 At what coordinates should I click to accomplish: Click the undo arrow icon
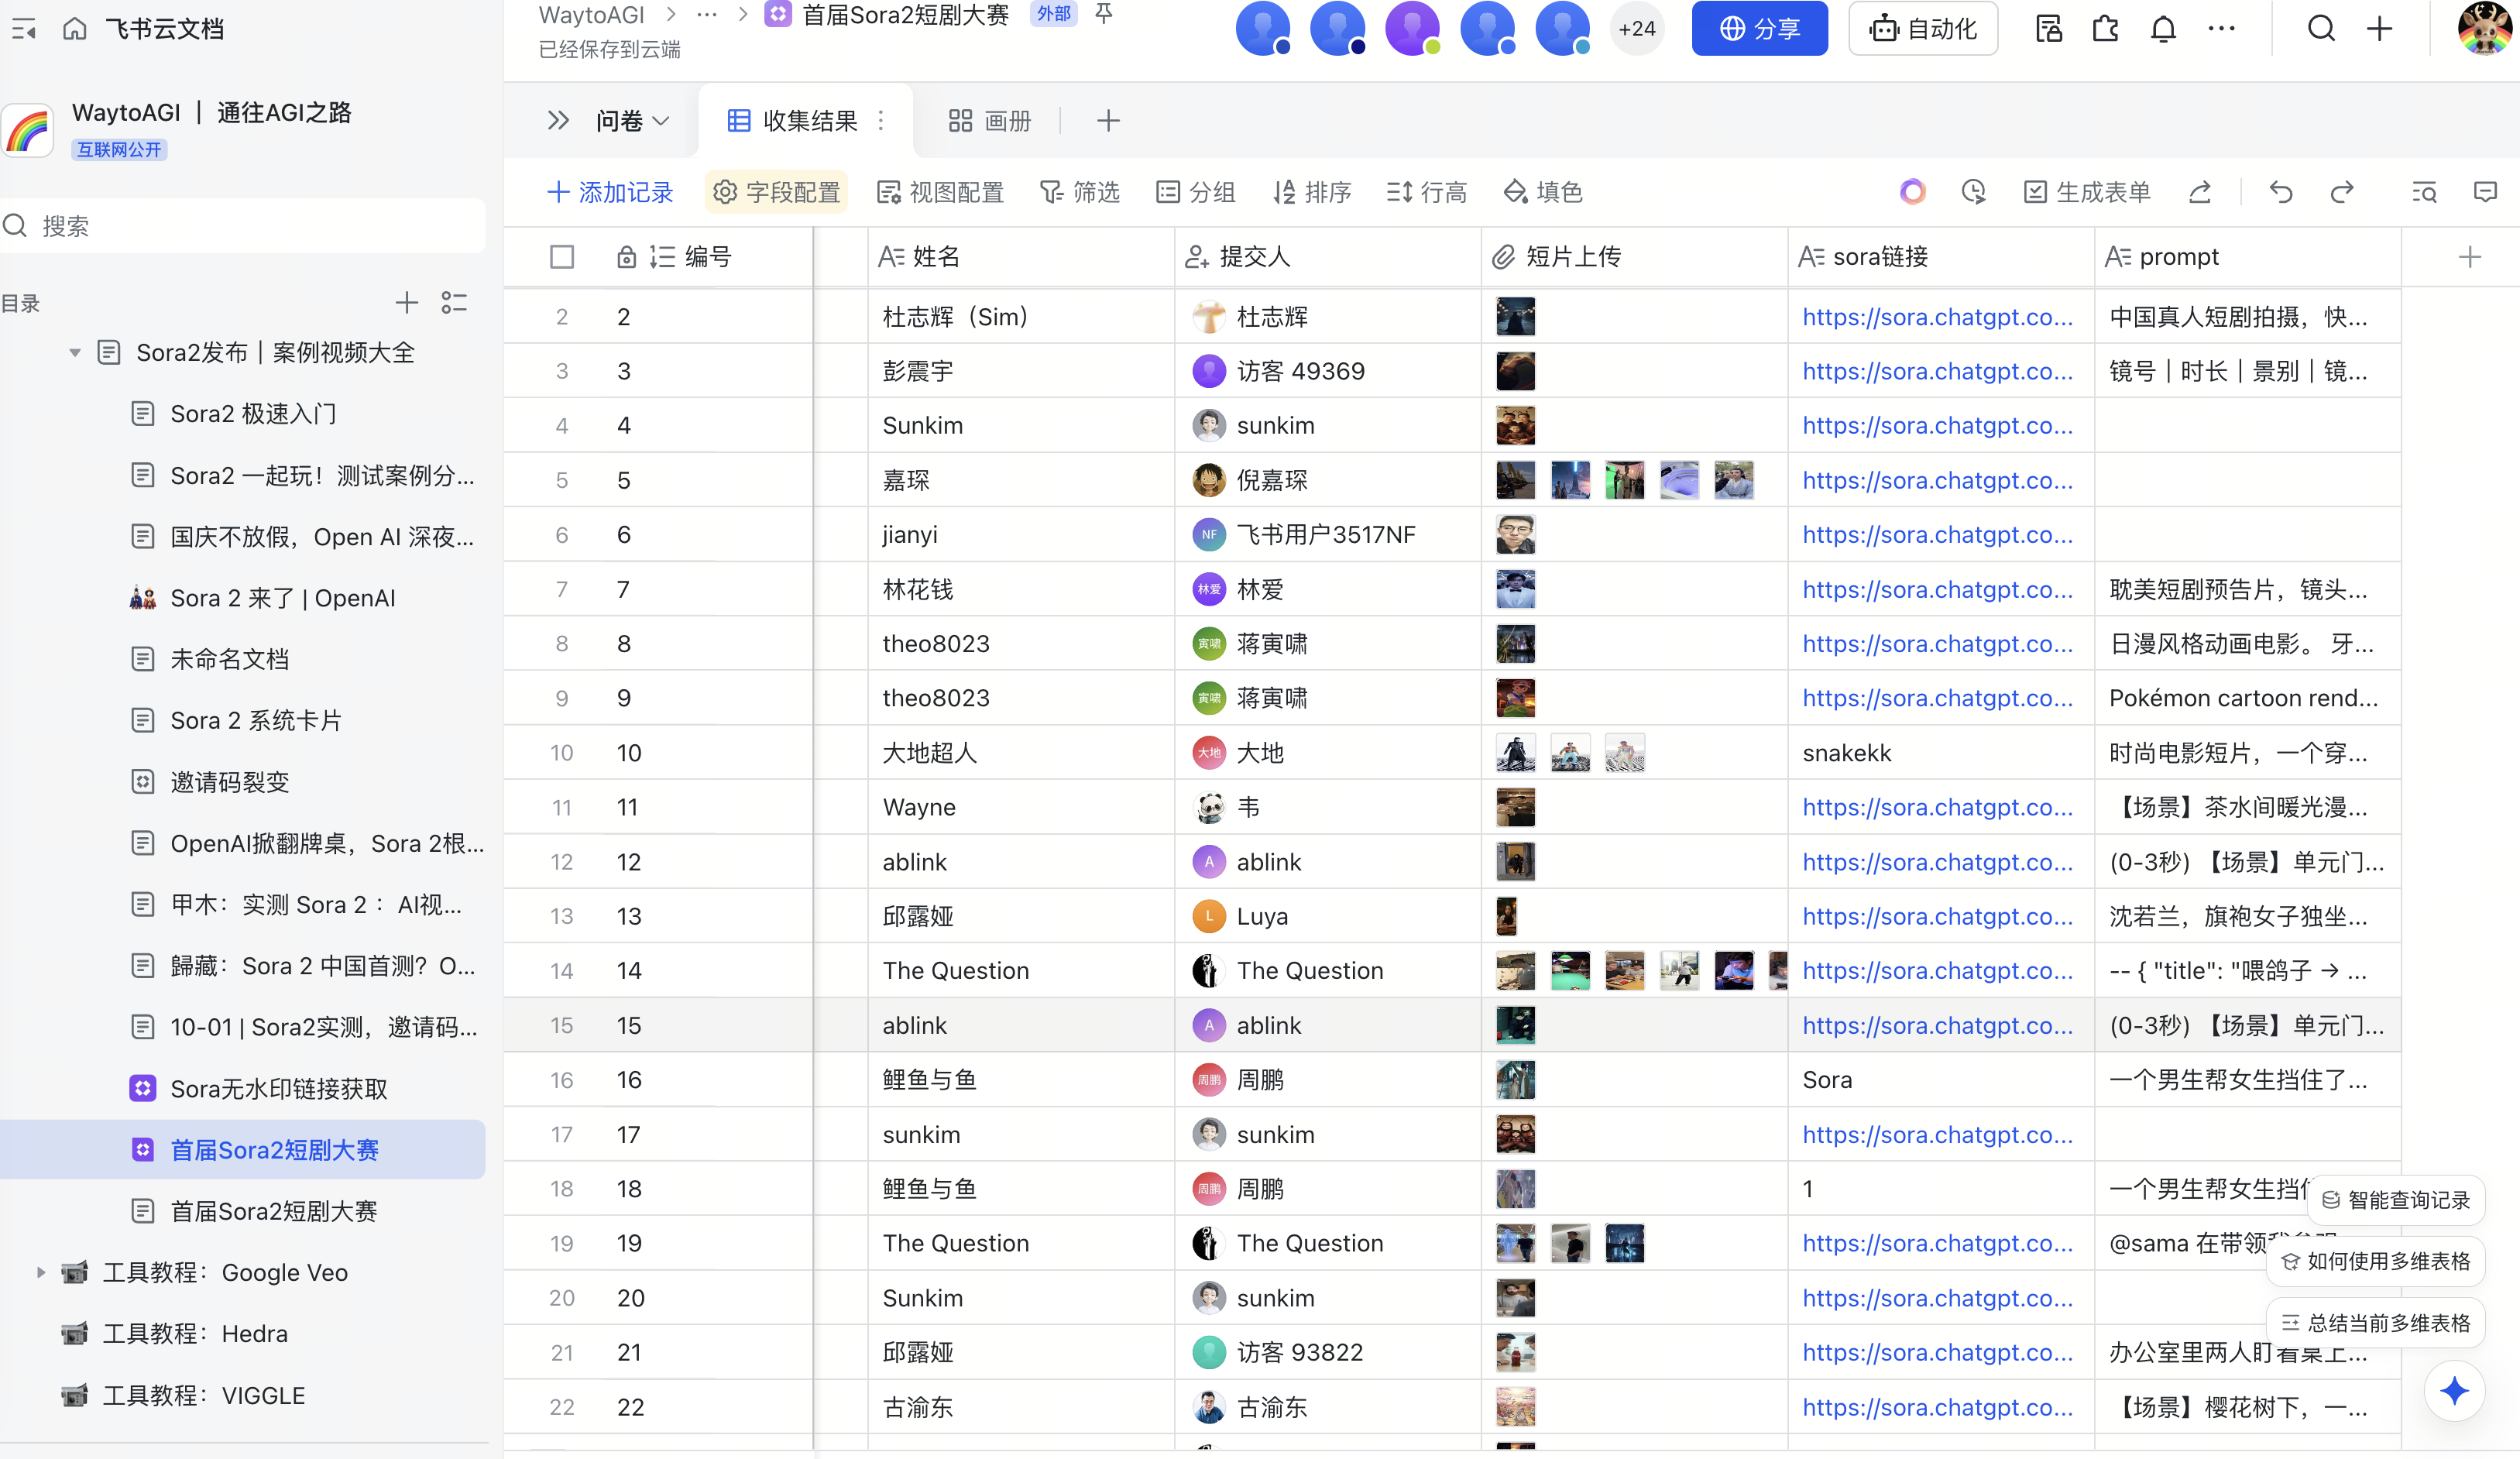[x=2280, y=192]
